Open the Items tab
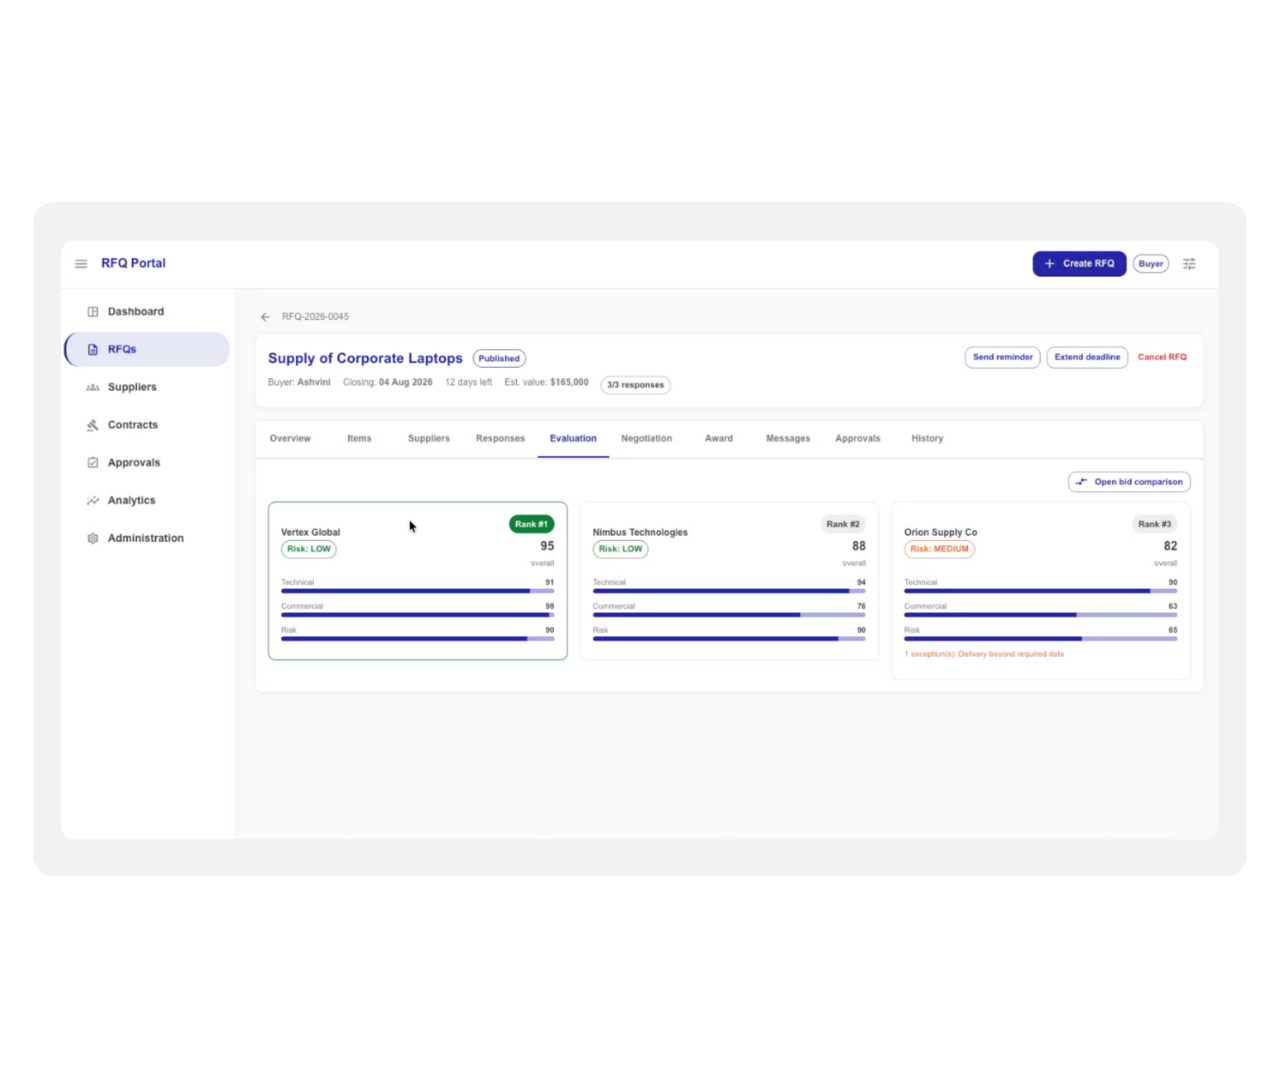The height and width of the screenshot is (1080, 1280). pyautogui.click(x=359, y=439)
